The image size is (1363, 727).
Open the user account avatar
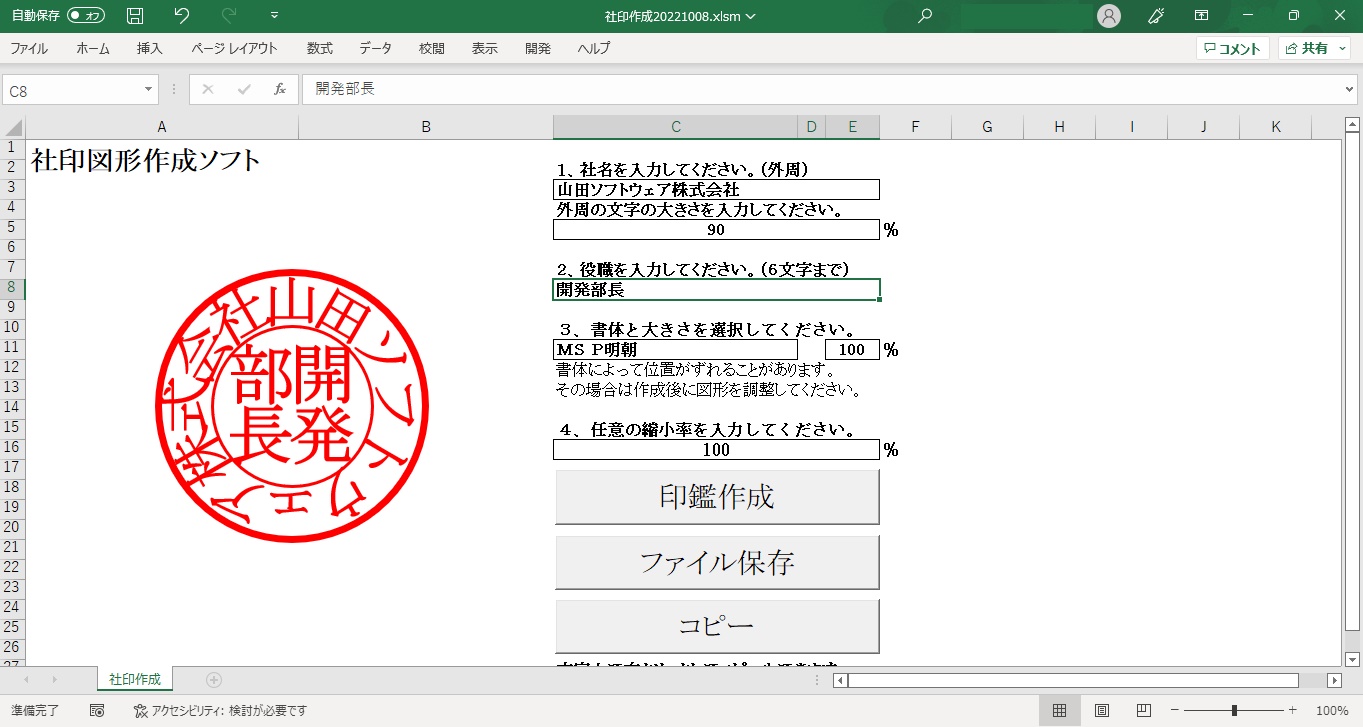(1108, 16)
